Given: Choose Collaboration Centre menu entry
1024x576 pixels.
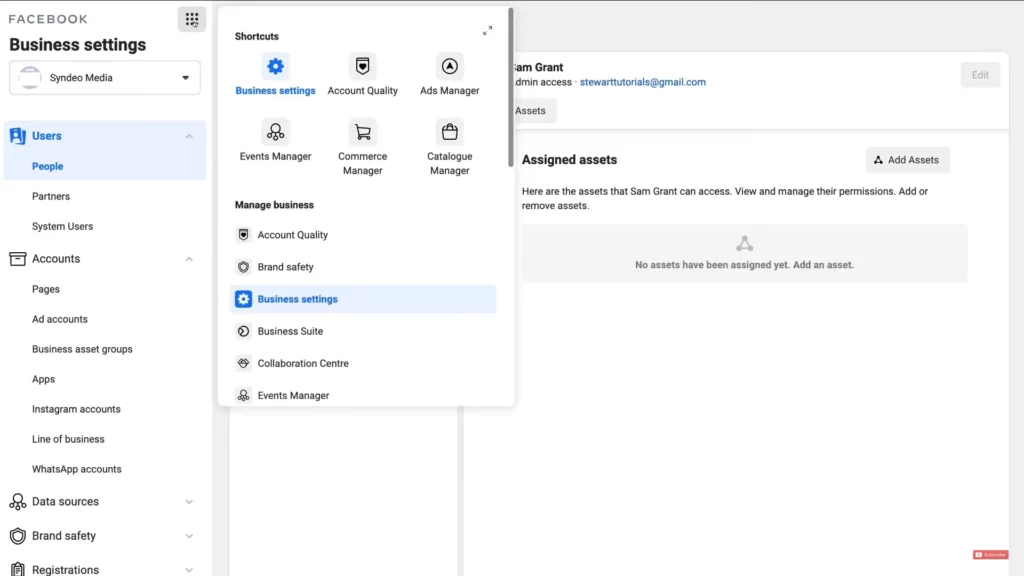Looking at the screenshot, I should click(x=362, y=363).
